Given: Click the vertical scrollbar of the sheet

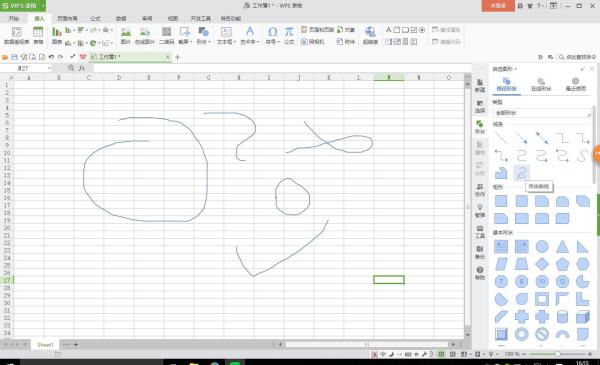Looking at the screenshot, I should 468,207.
